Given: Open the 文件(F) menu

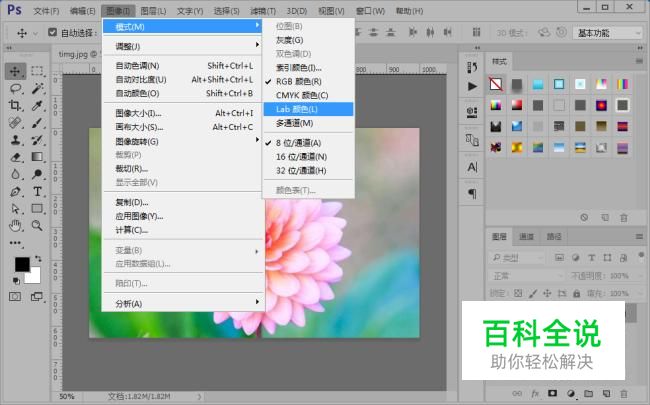Looking at the screenshot, I should pos(46,11).
